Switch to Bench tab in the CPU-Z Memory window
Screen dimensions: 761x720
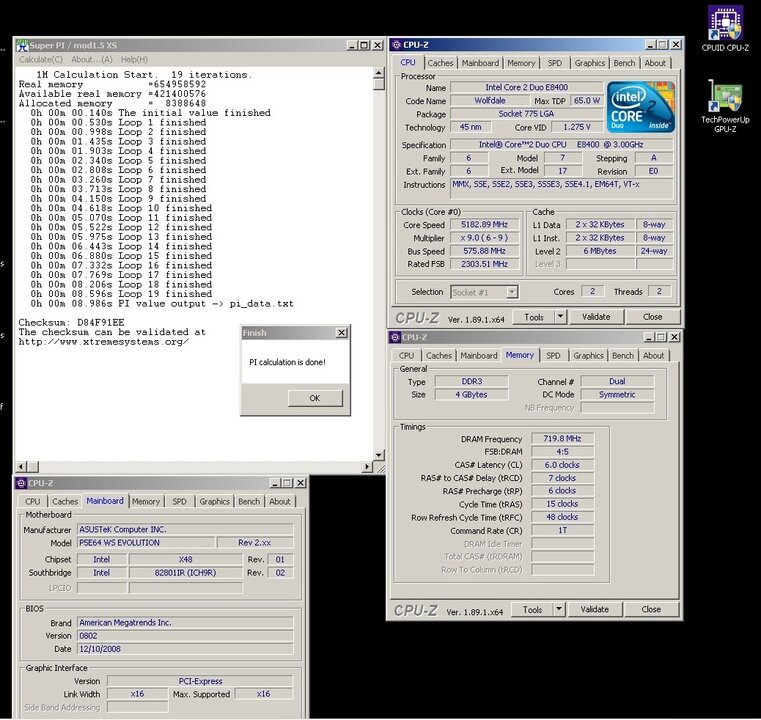point(623,355)
